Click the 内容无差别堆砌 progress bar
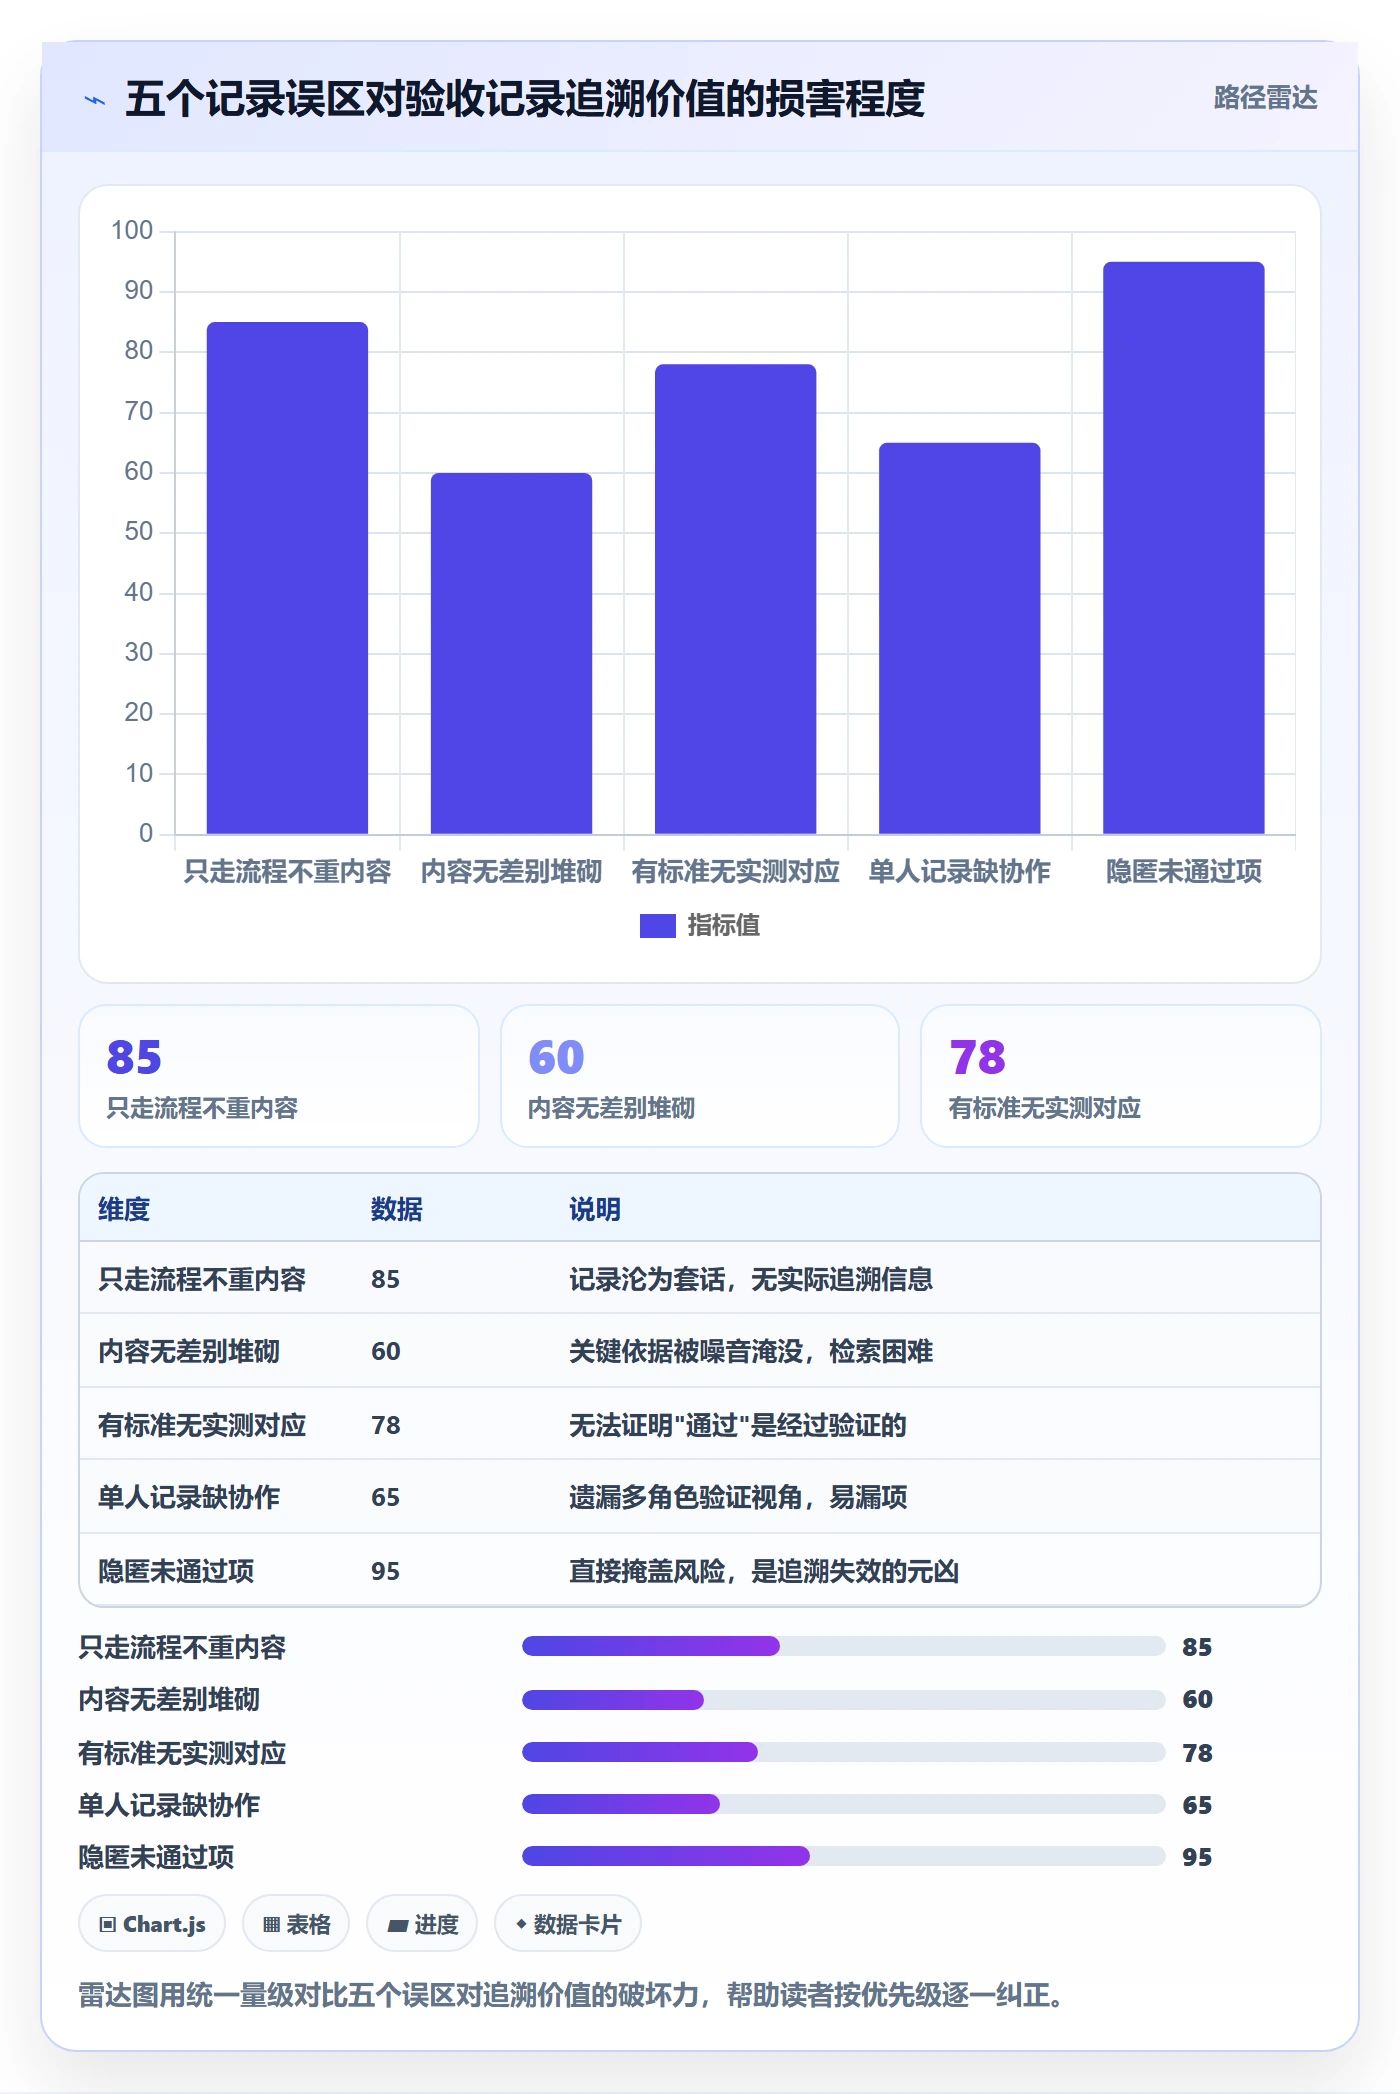This screenshot has width=1400, height=2094. [x=844, y=1699]
